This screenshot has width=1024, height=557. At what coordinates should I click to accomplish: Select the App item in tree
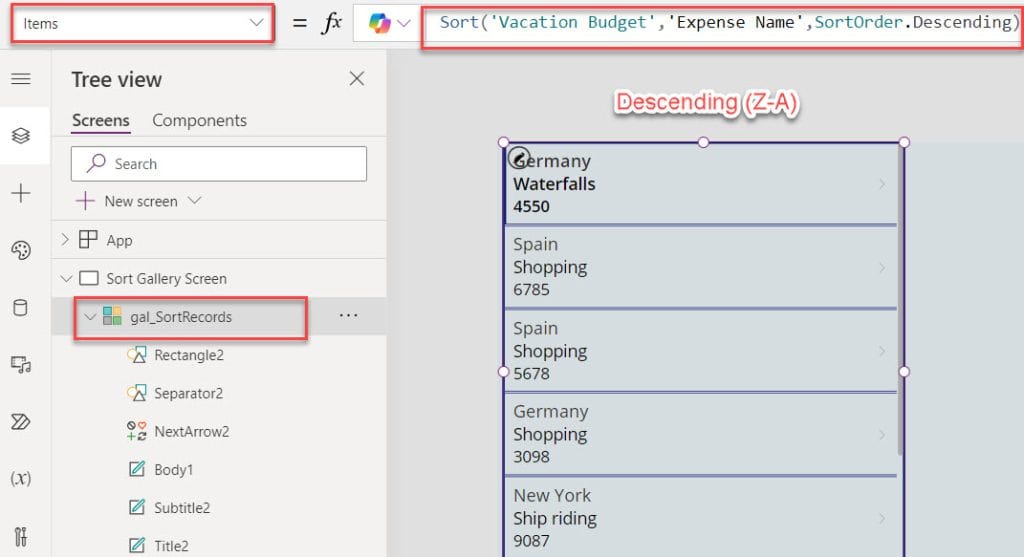tap(119, 240)
